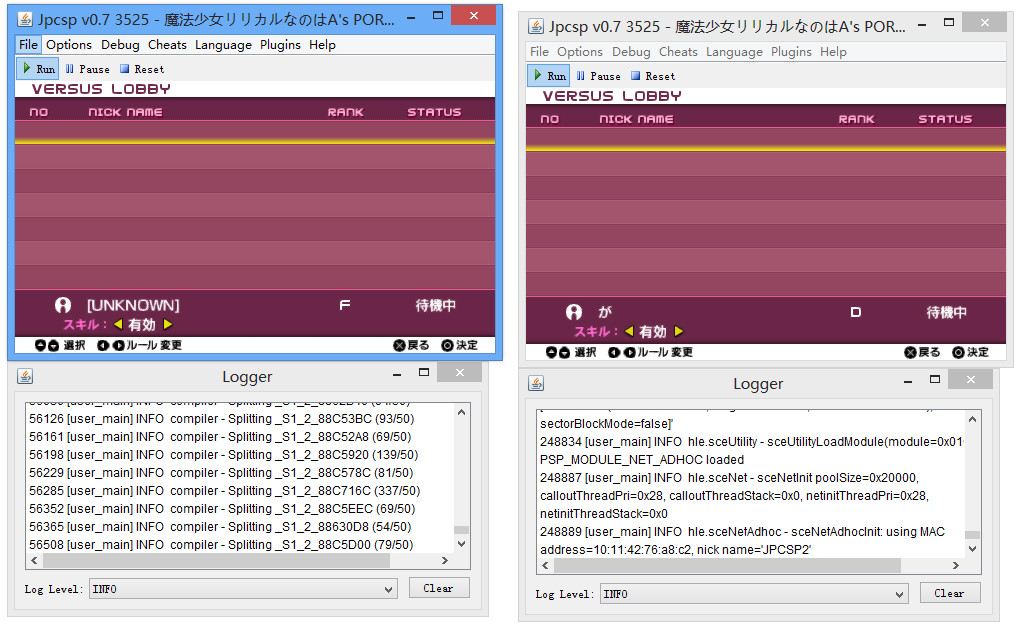Click Java icon in left Logger title bar

pos(25,376)
